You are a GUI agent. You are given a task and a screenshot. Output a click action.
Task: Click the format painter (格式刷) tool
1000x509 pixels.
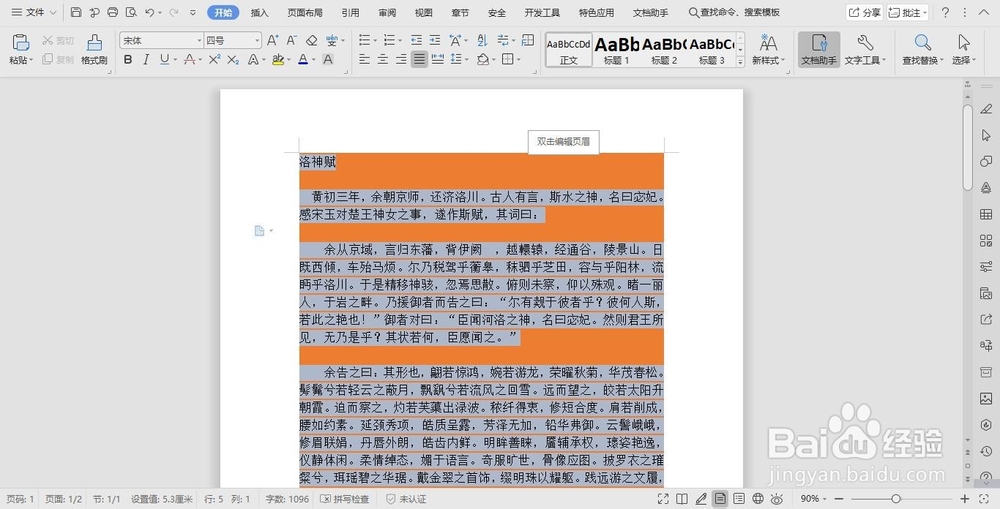pyautogui.click(x=94, y=50)
